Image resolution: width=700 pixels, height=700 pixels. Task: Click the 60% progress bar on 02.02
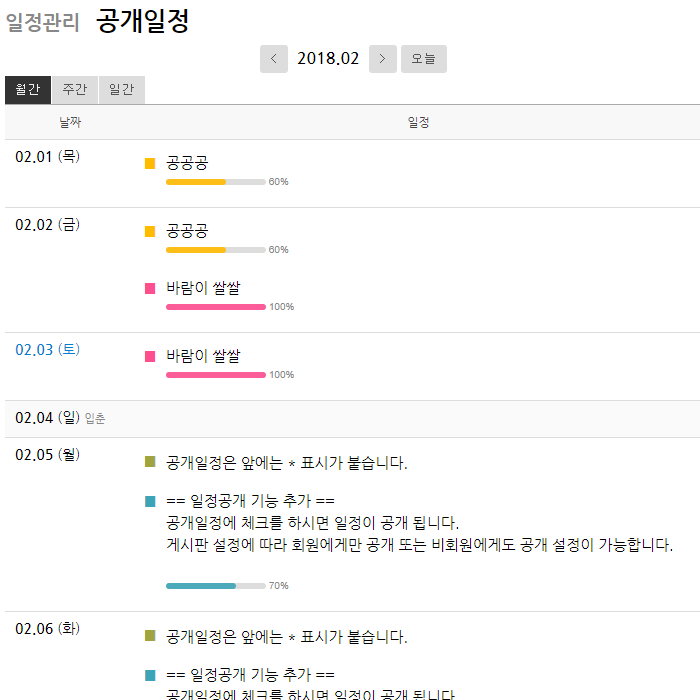215,249
